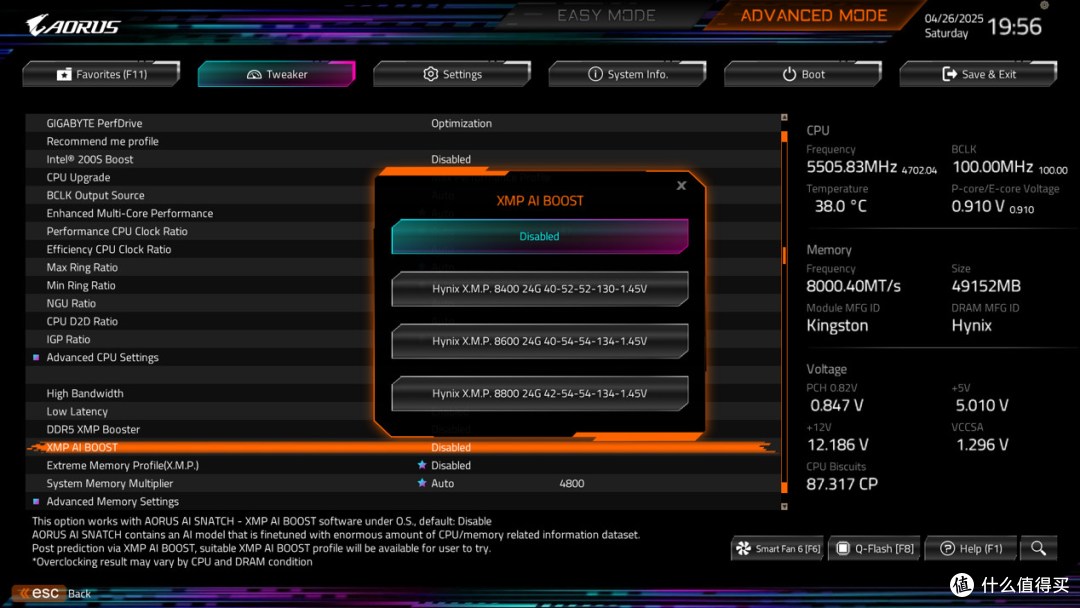Open Q-Flash [F8] utility

875,548
